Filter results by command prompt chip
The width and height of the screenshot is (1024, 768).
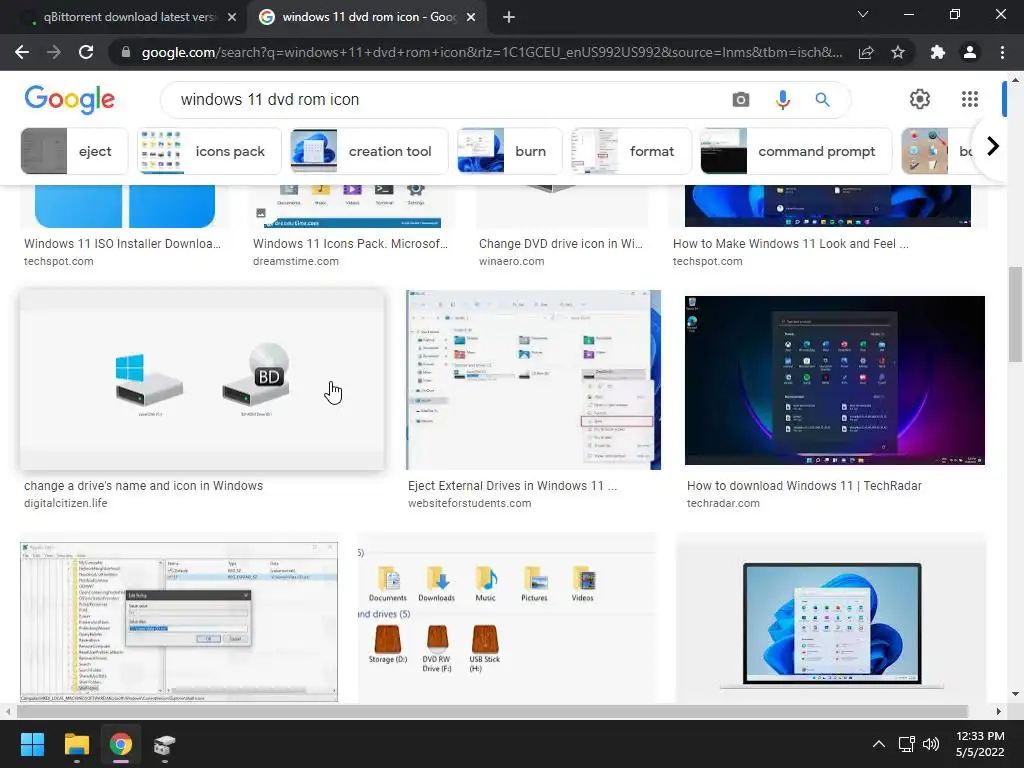coord(795,151)
